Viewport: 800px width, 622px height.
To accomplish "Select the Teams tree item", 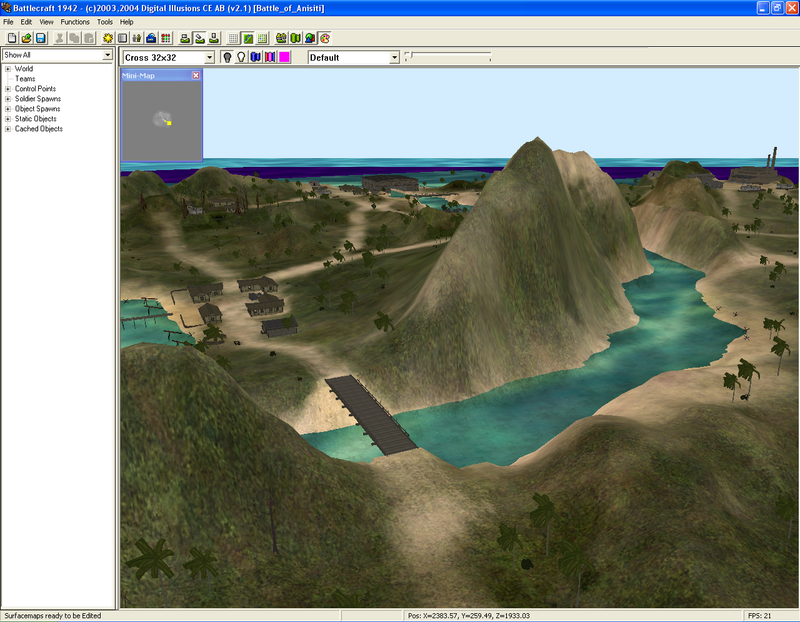I will click(25, 79).
